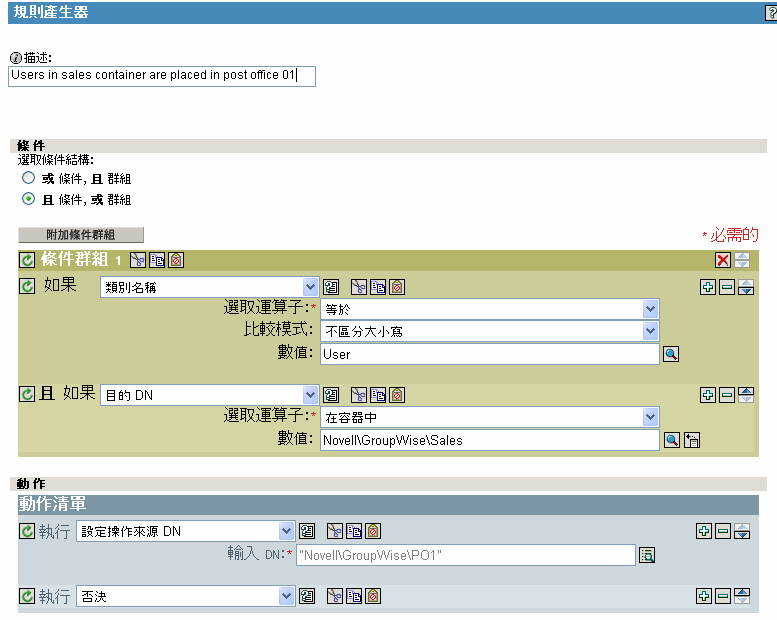The width and height of the screenshot is (777, 620).
Task: Cut the 否決 action row
Action: (x=335, y=596)
